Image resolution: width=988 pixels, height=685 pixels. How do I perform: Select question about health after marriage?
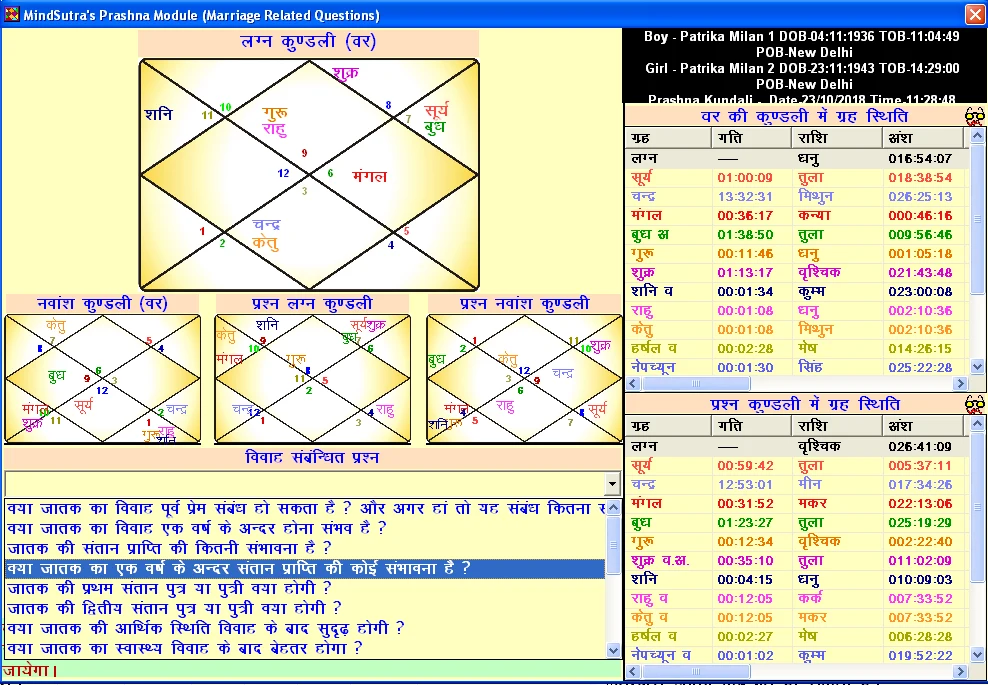tap(306, 648)
